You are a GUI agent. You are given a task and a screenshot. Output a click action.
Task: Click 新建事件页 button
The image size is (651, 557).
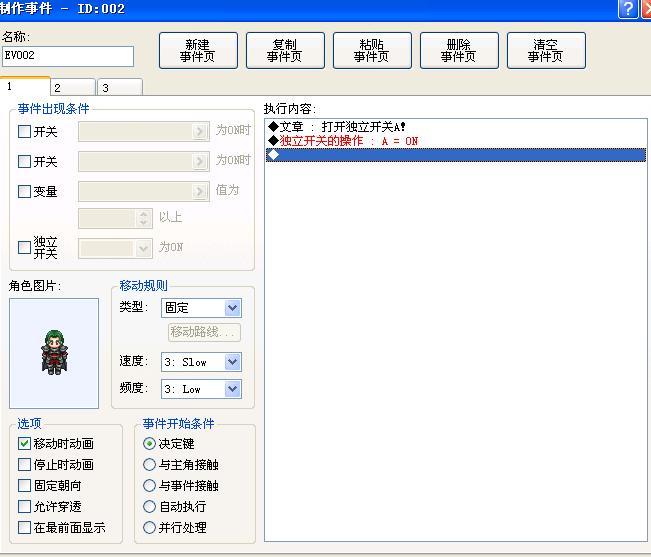click(x=198, y=50)
